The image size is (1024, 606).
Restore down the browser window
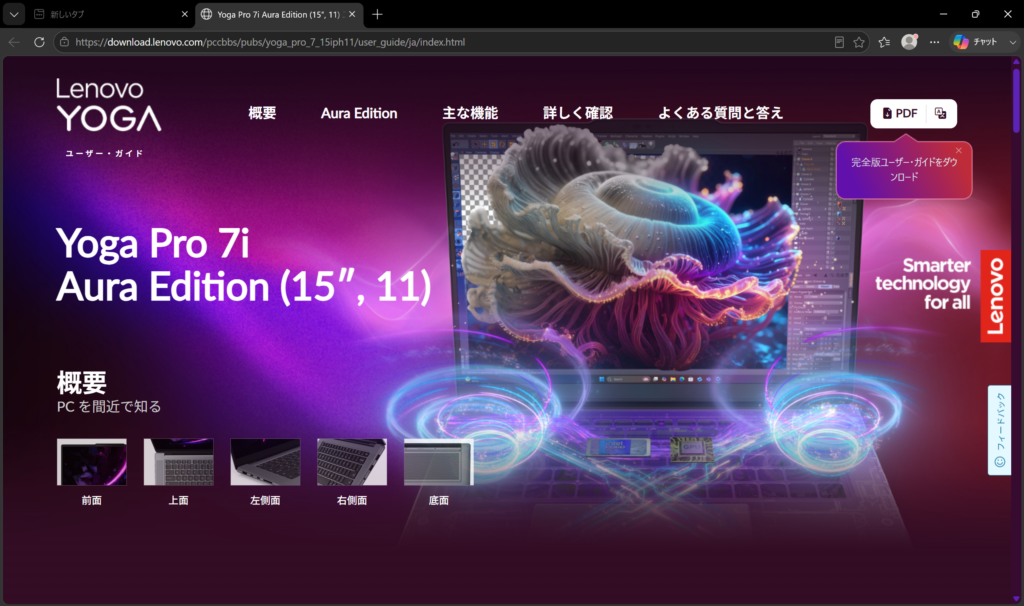[975, 14]
